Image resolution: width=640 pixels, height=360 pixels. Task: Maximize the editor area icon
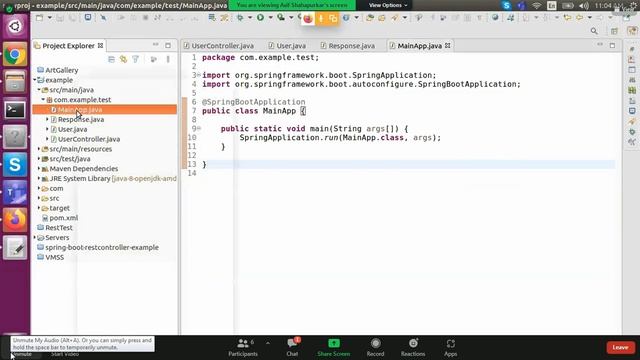point(612,45)
